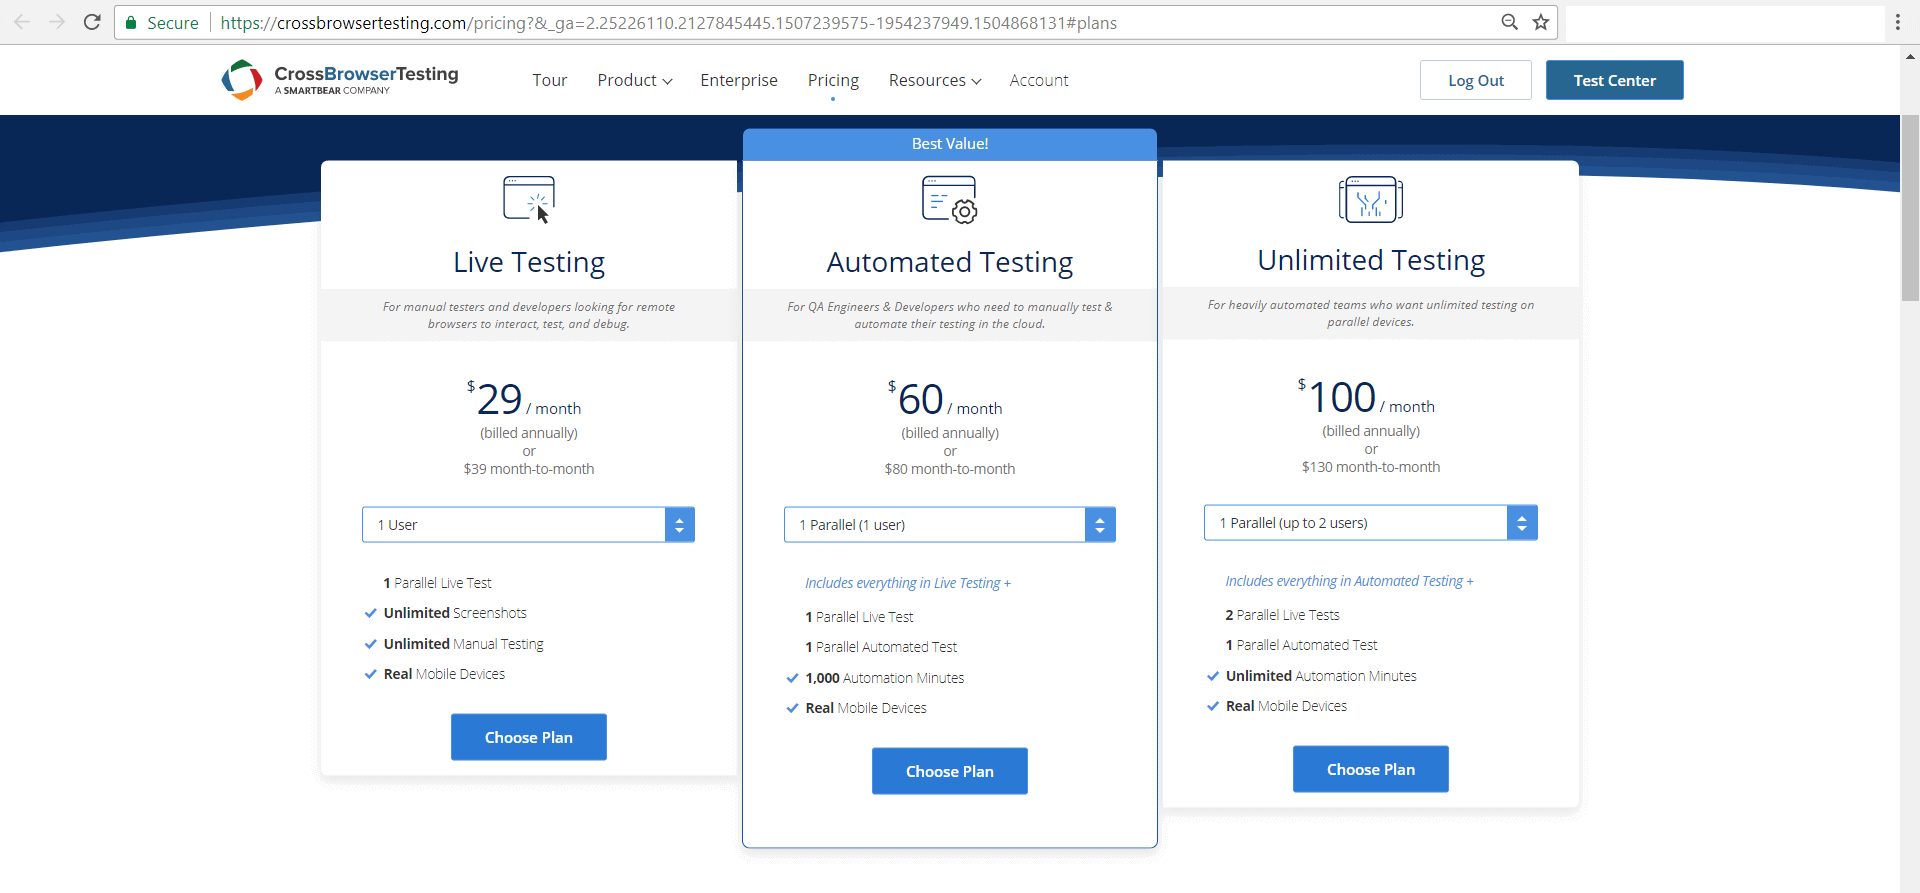This screenshot has width=1920, height=893.
Task: Expand the Resources menu
Action: (935, 80)
